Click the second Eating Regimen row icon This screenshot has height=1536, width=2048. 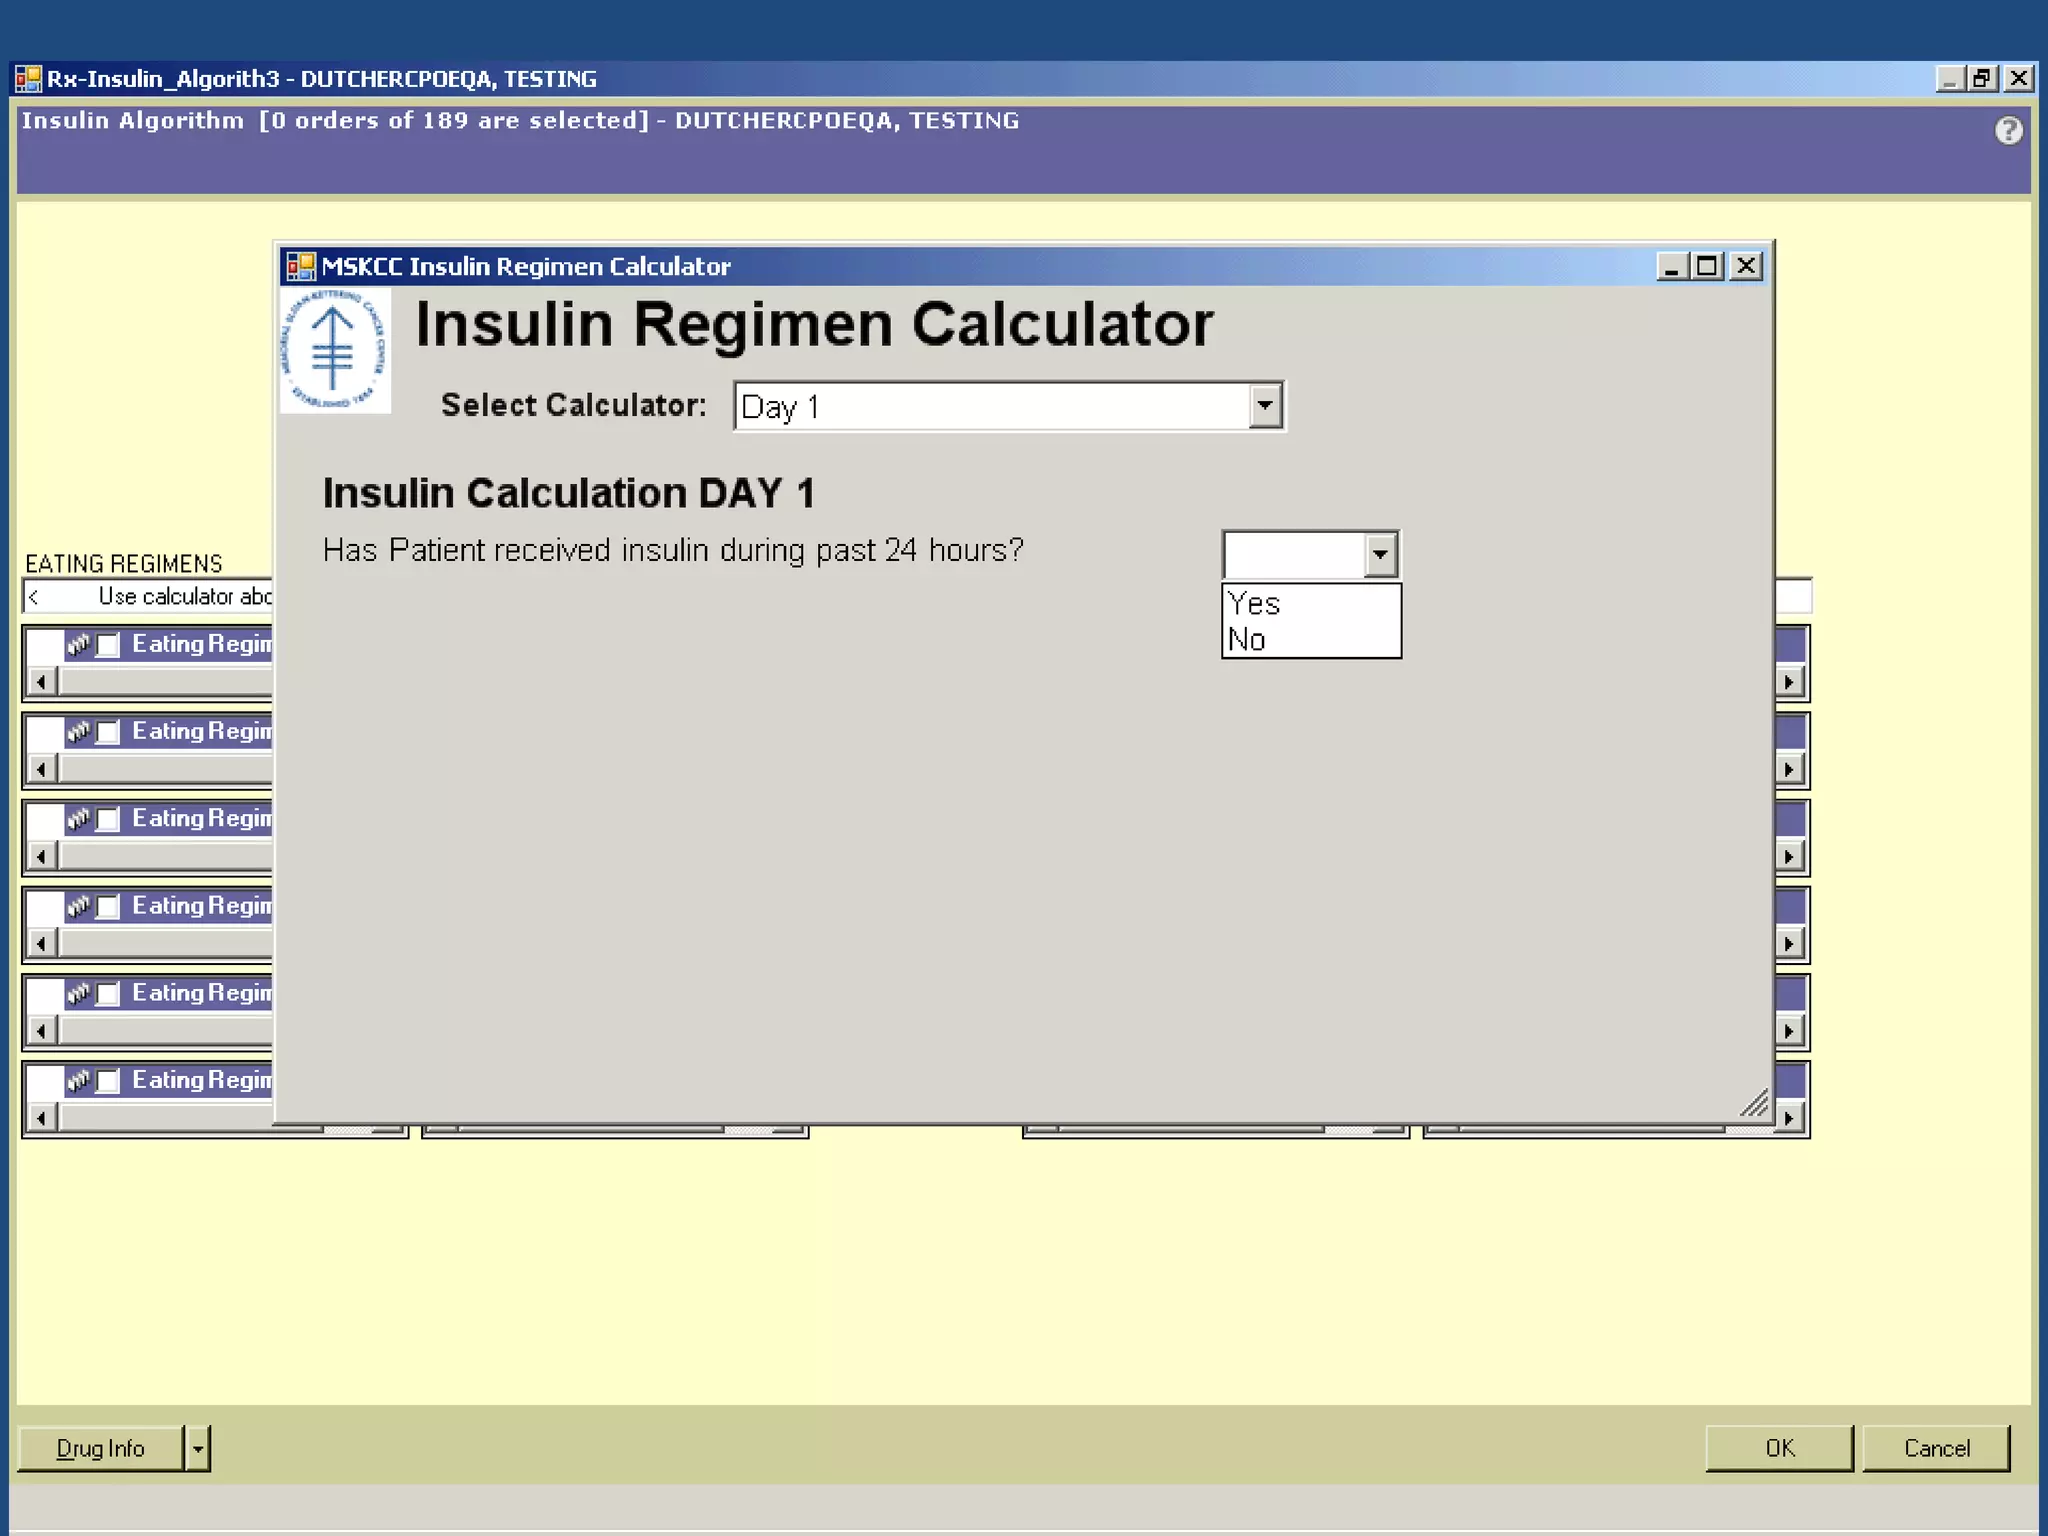click(79, 732)
